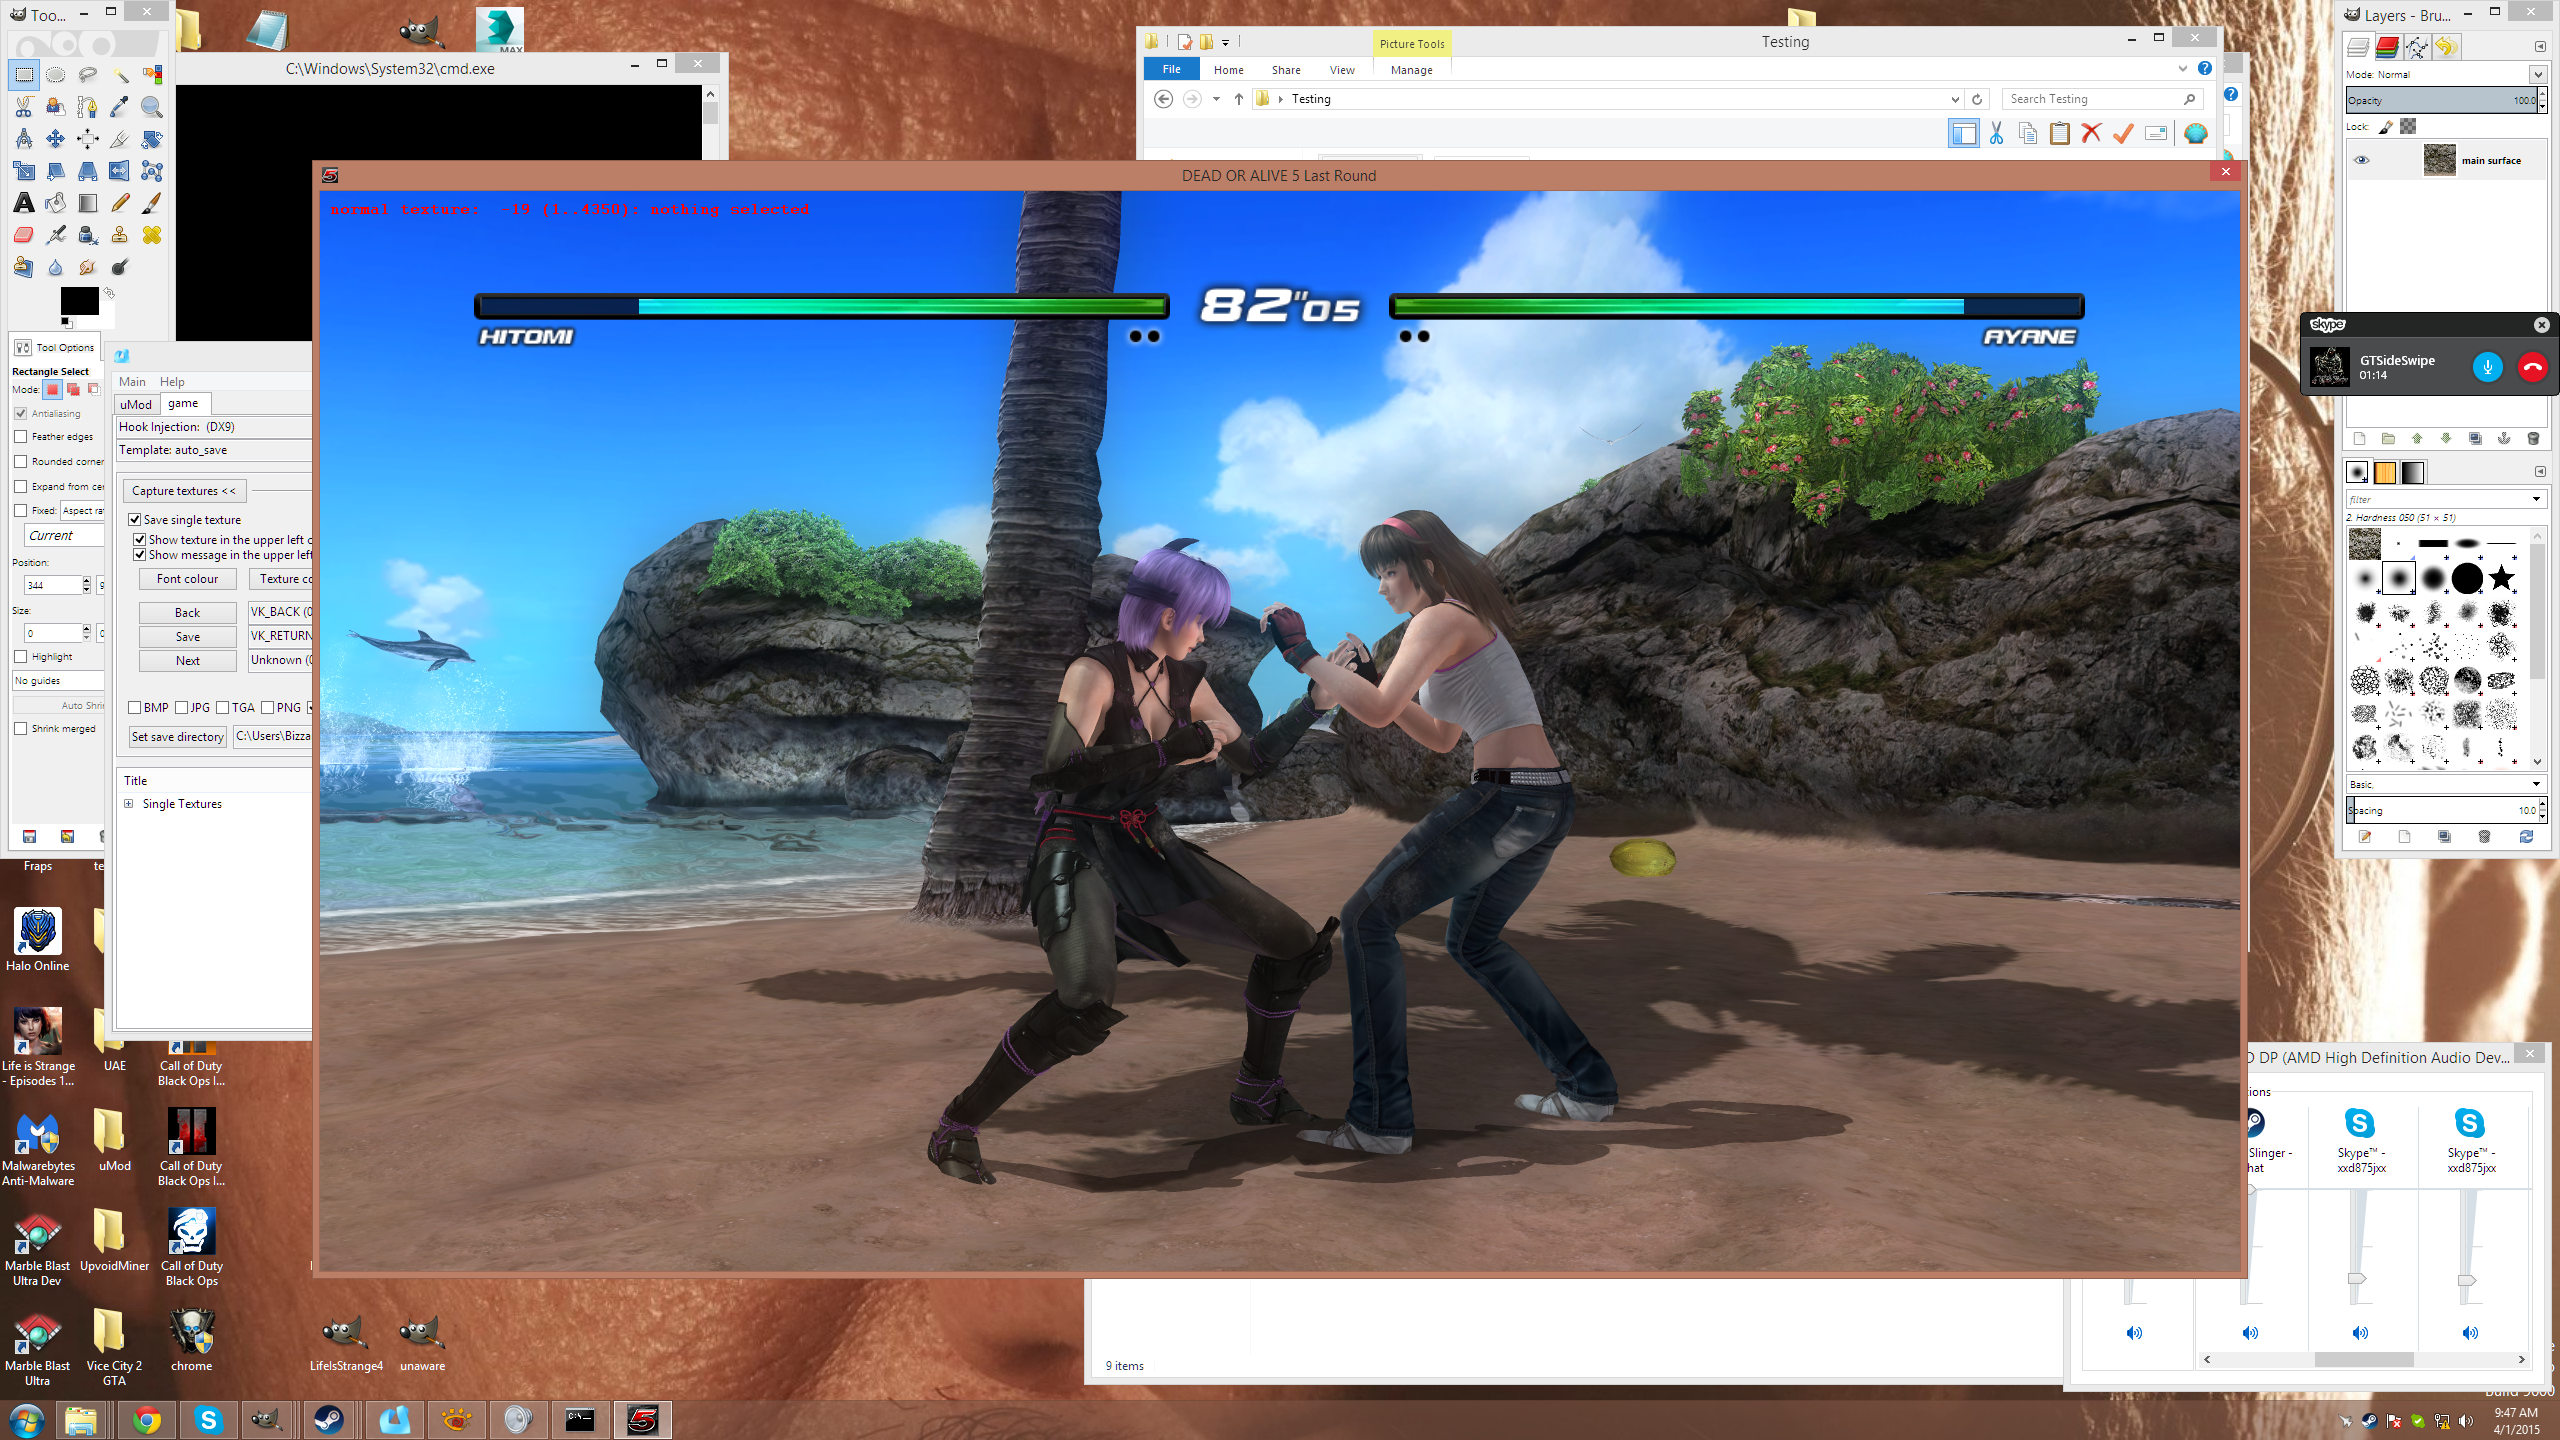Open the Share ribbon tab
Screen dimensions: 2560x1440
1286,70
